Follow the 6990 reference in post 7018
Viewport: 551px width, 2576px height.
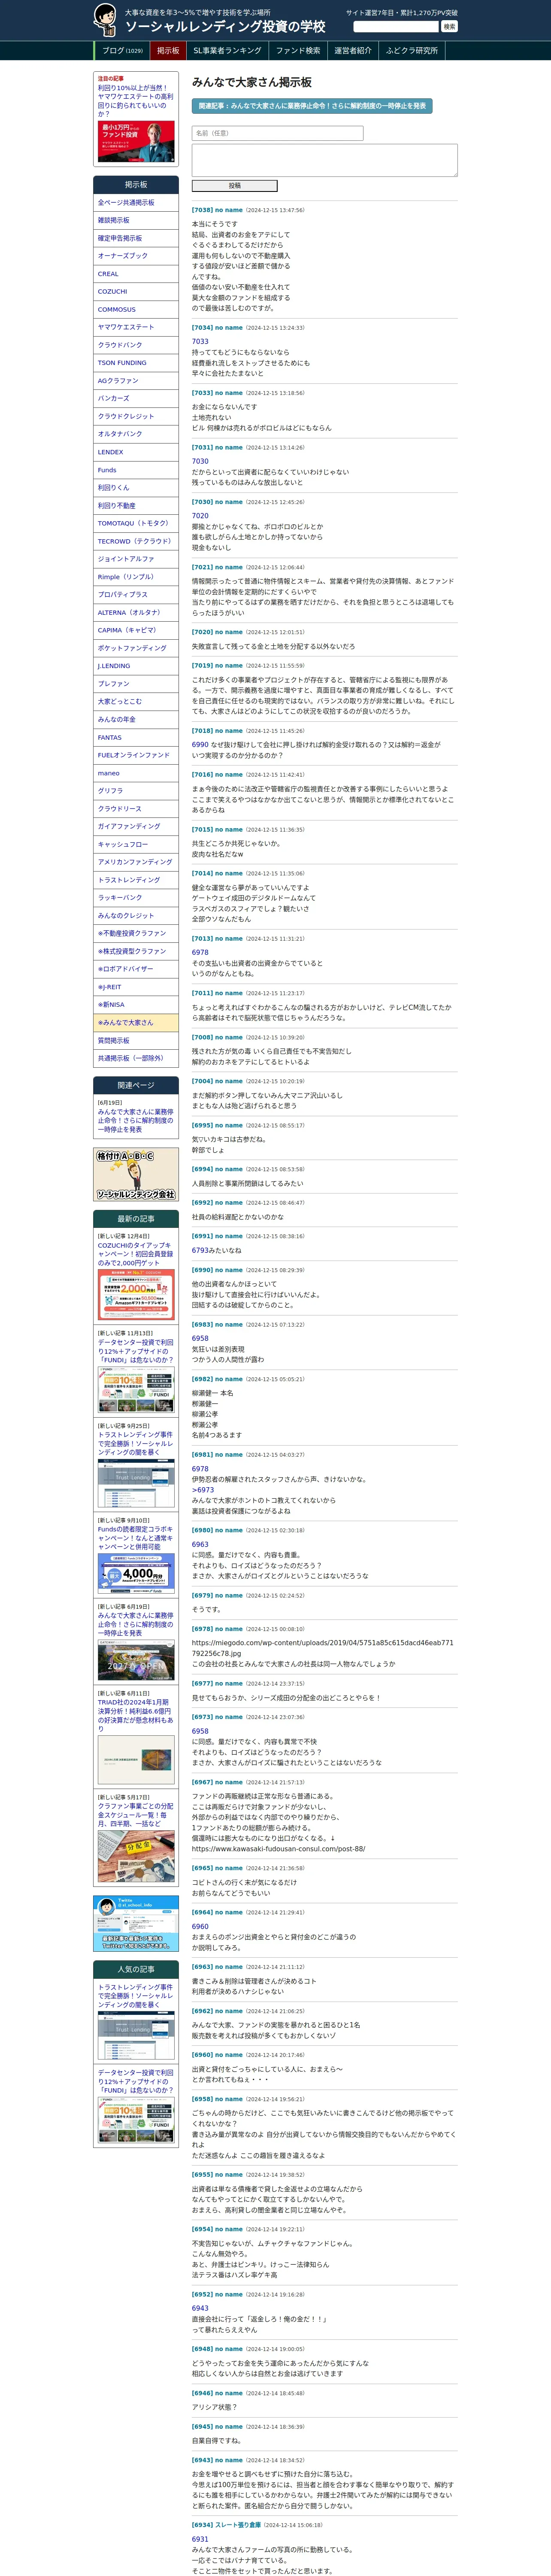(x=200, y=744)
